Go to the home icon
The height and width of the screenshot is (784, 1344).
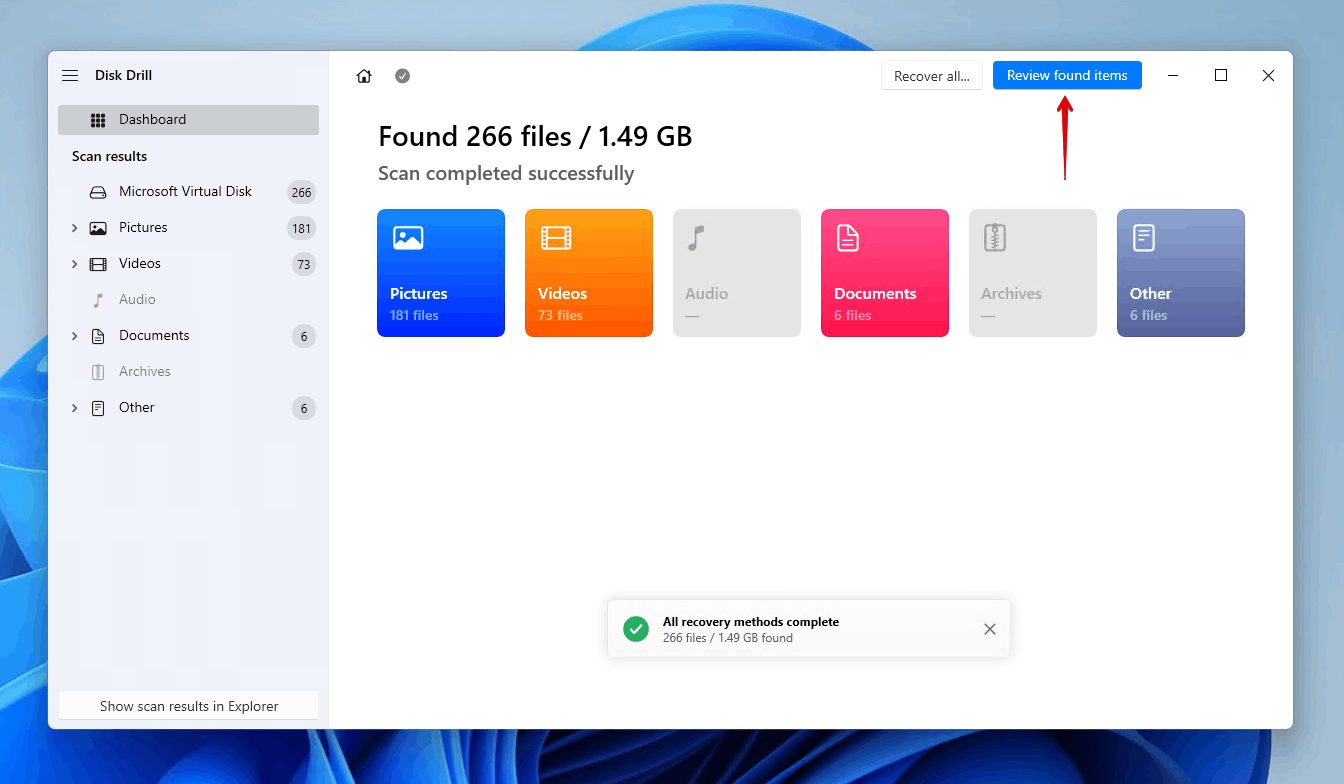[364, 76]
